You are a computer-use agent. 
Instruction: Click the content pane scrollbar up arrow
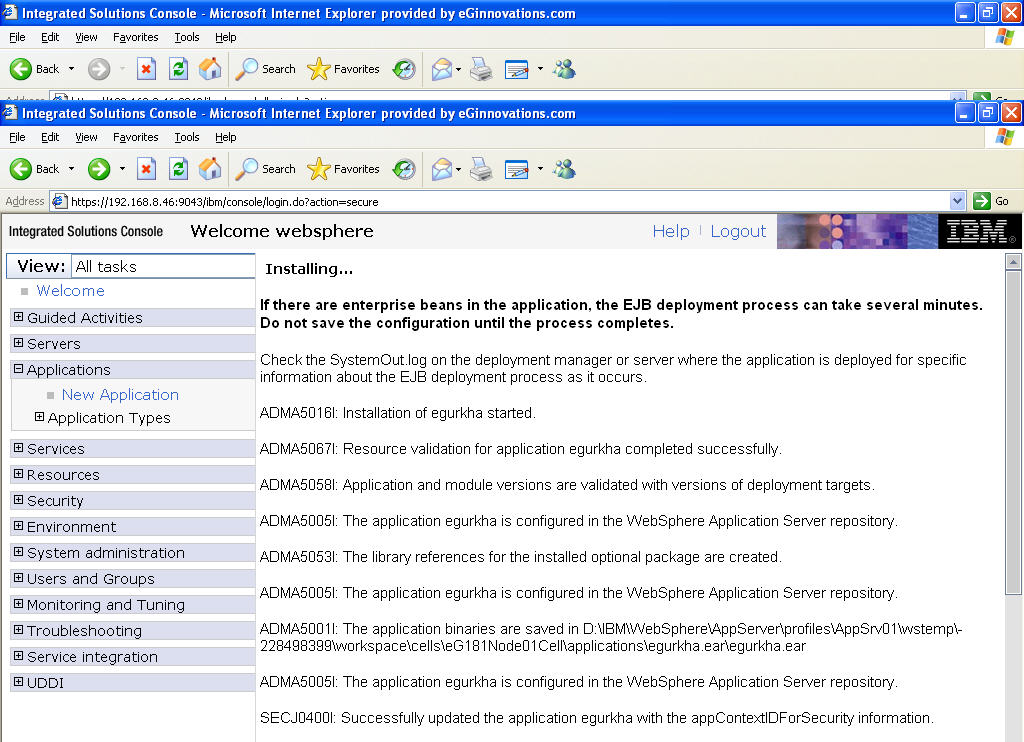[1013, 262]
